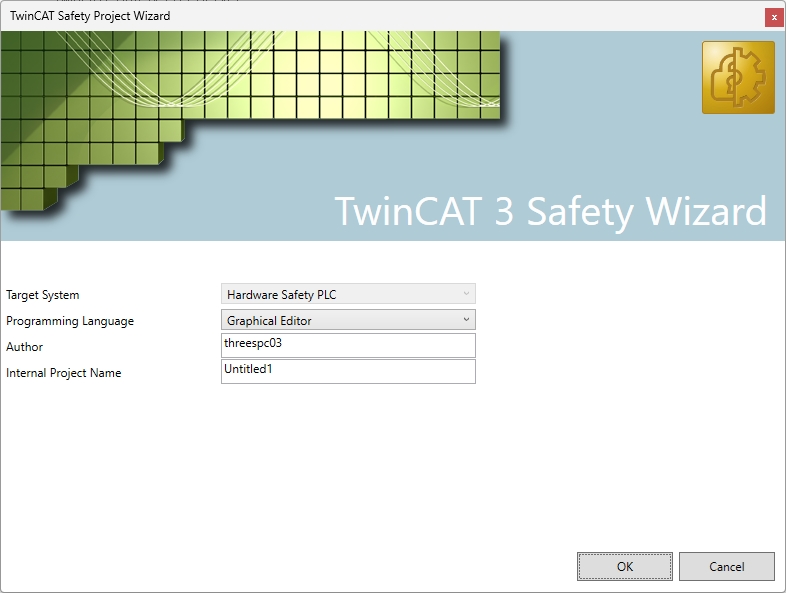Click into the Internal Project Name field

[x=348, y=372]
